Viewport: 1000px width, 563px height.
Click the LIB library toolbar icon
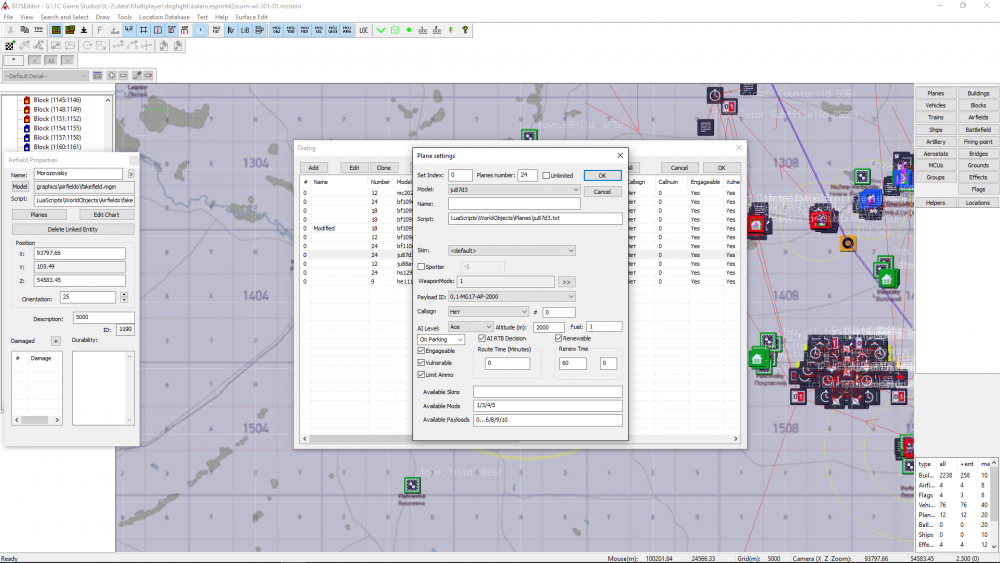coord(245,30)
